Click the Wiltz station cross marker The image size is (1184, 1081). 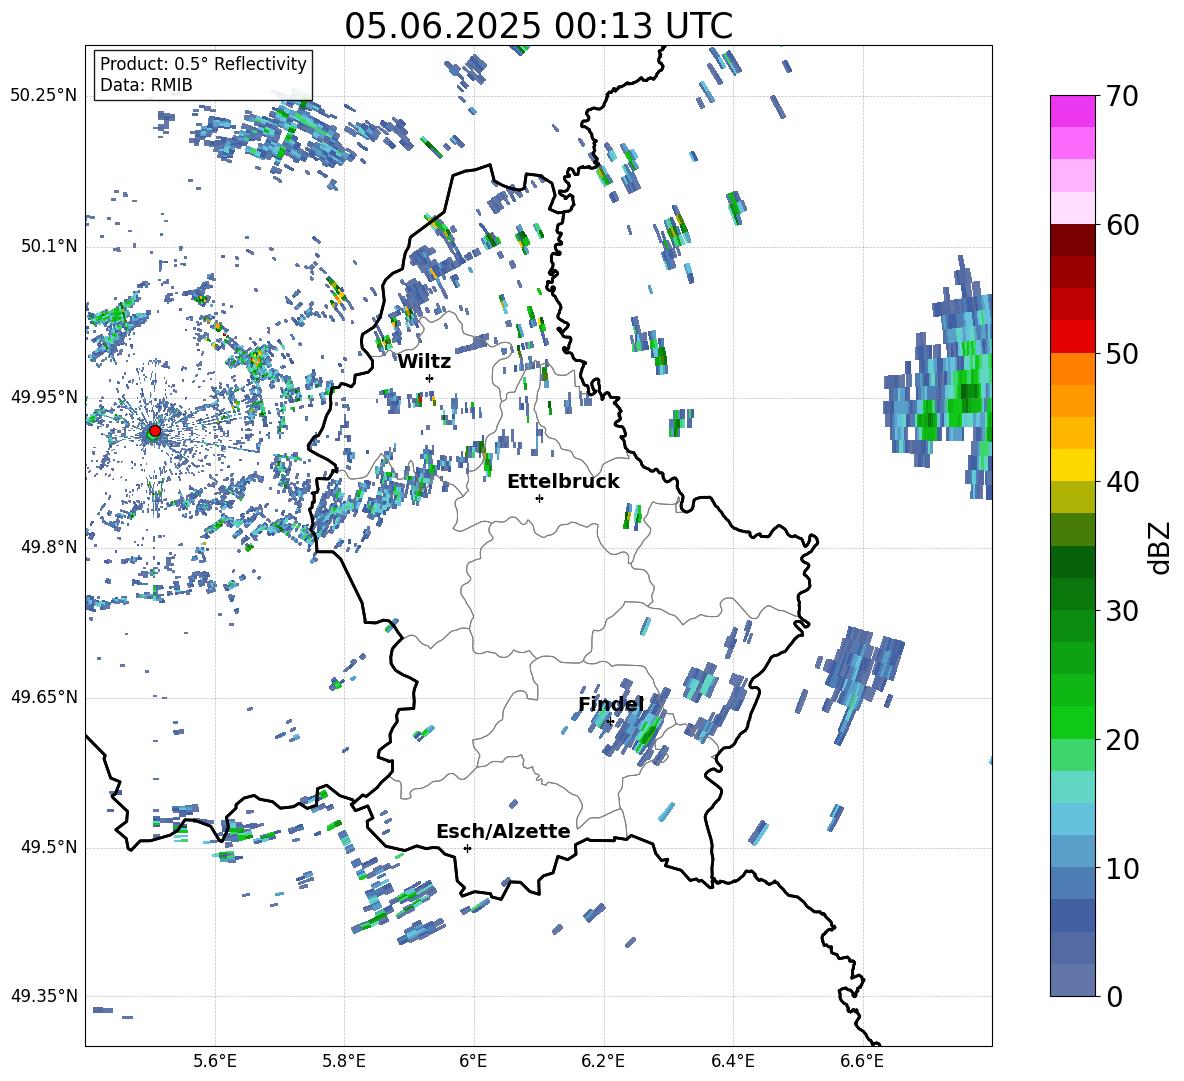pyautogui.click(x=430, y=378)
